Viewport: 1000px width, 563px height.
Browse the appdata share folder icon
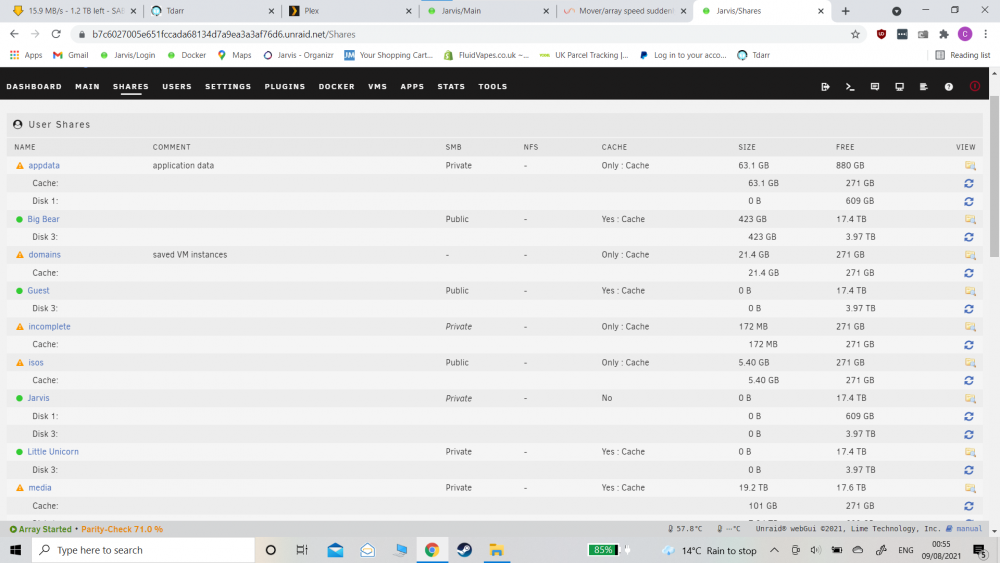point(970,165)
